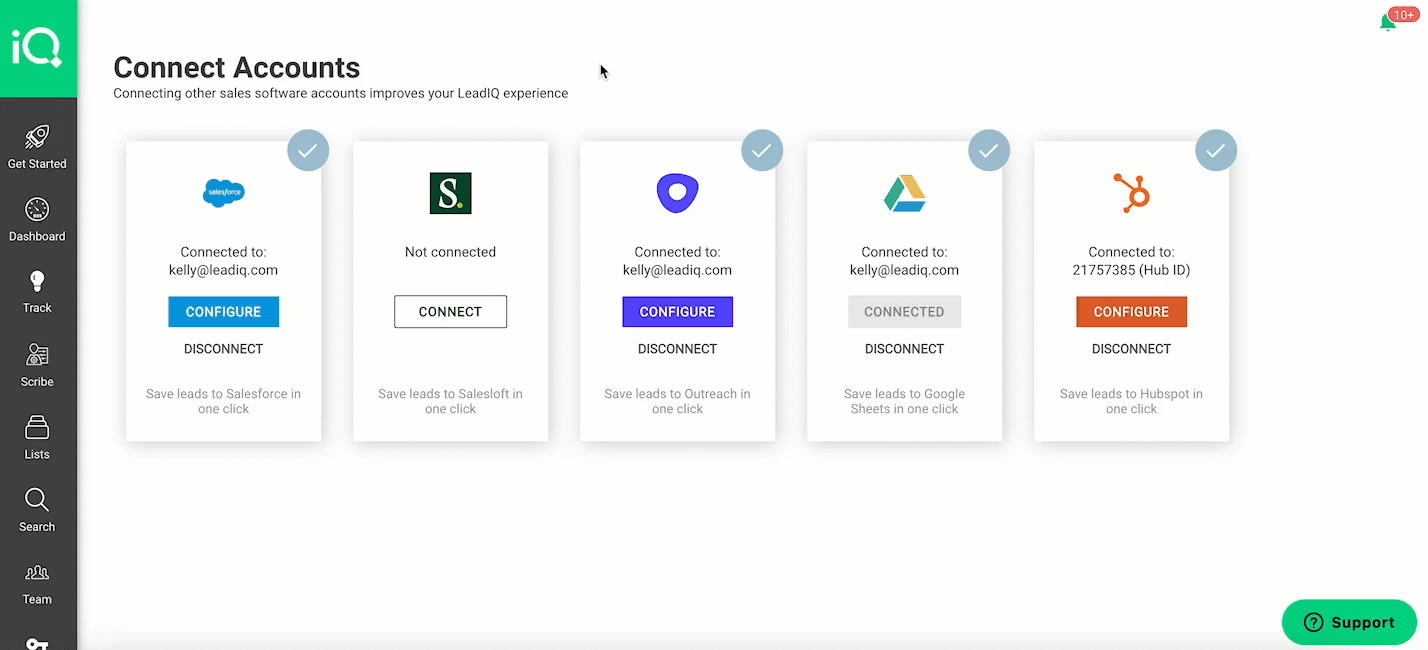Viewport: 1428px width, 650px height.
Task: Click the HubSpot connected checkmark badge
Action: pyautogui.click(x=1216, y=151)
